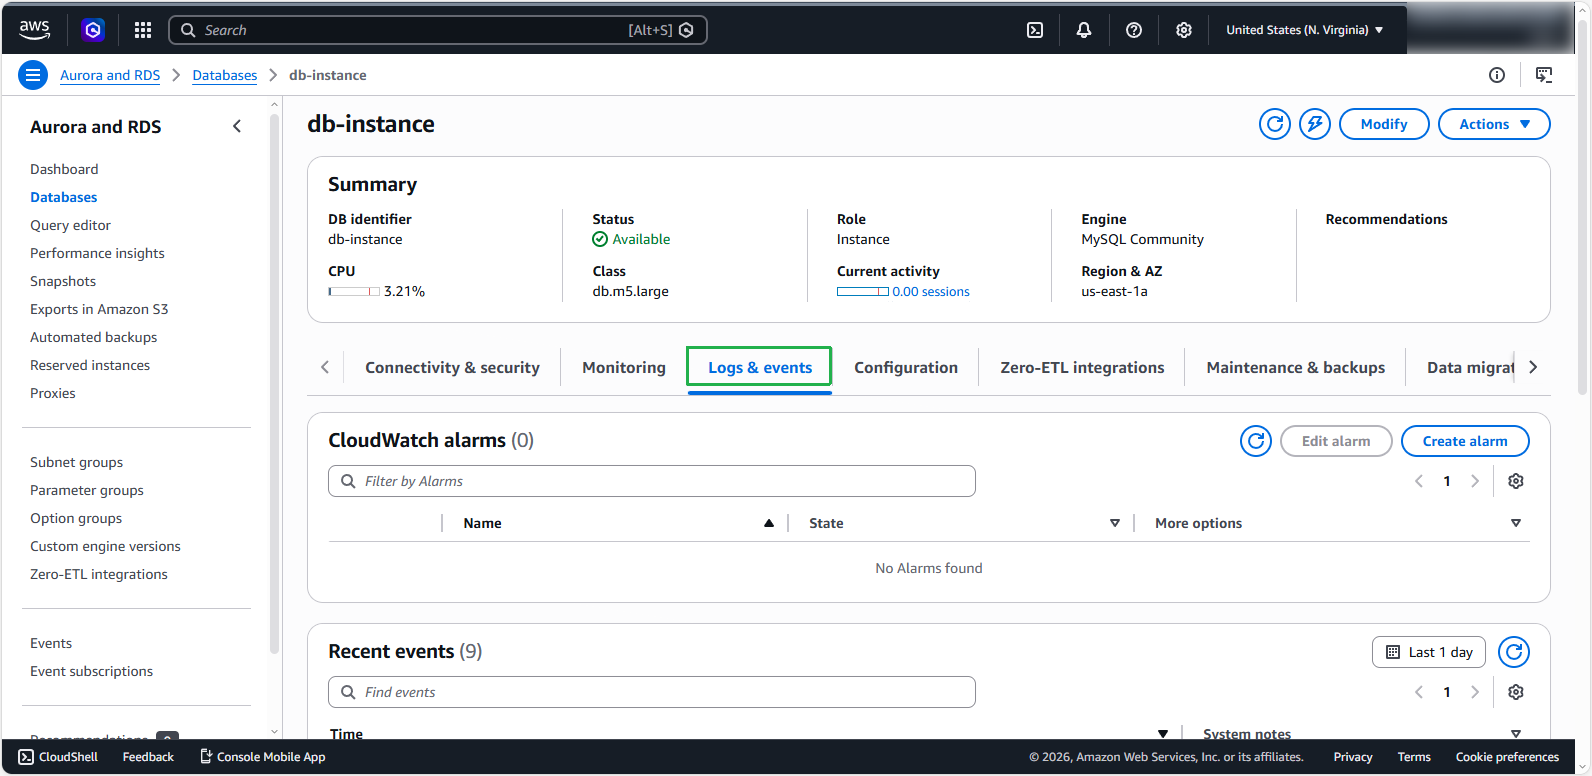Viewport: 1592px width, 776px height.
Task: Click the Modify button
Action: click(1384, 124)
